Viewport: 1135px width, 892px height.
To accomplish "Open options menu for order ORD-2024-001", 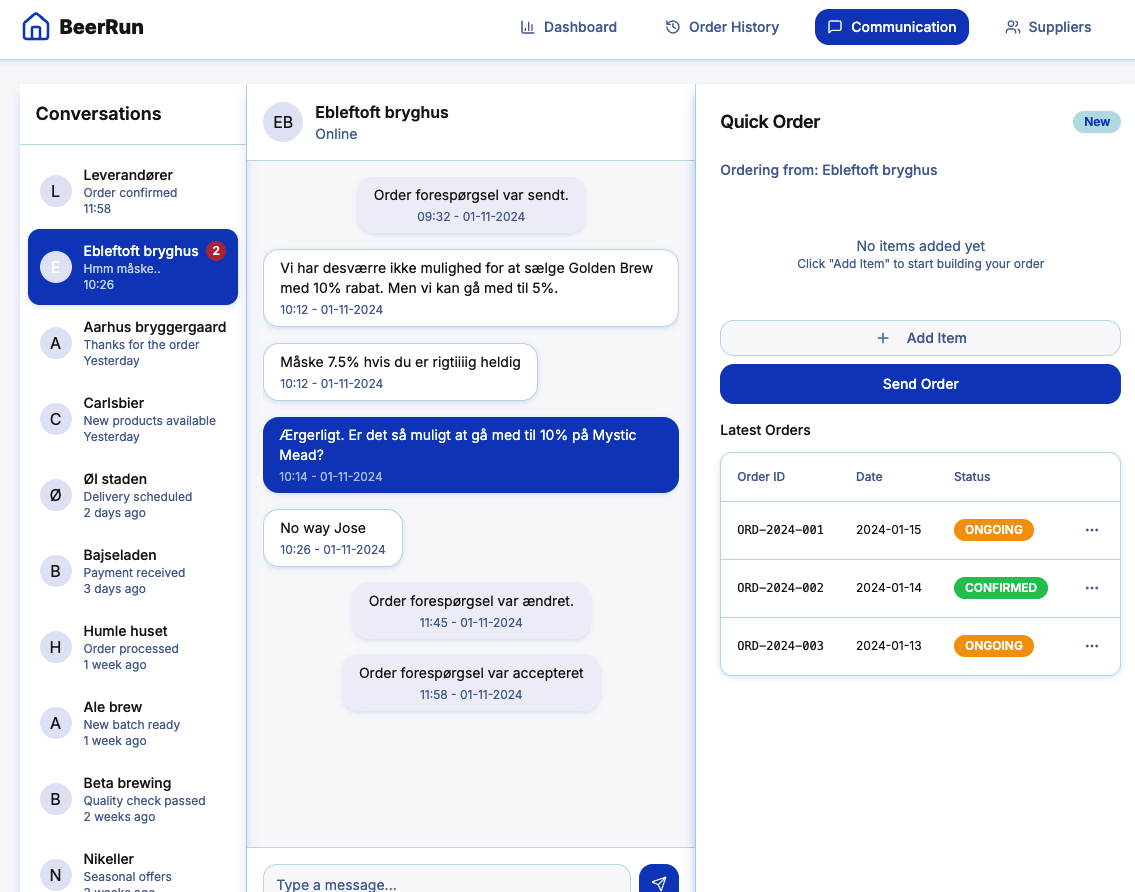I will (1091, 530).
